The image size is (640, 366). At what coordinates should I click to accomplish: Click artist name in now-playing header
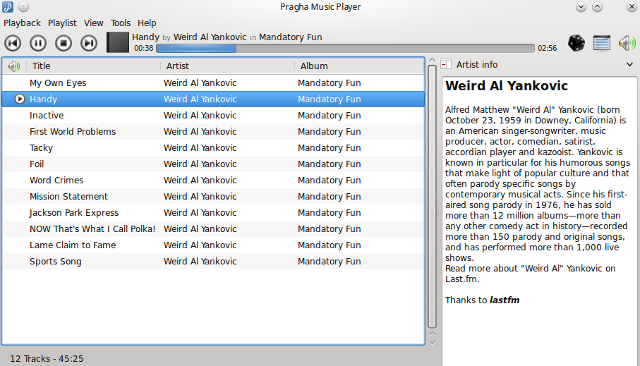[x=210, y=37]
